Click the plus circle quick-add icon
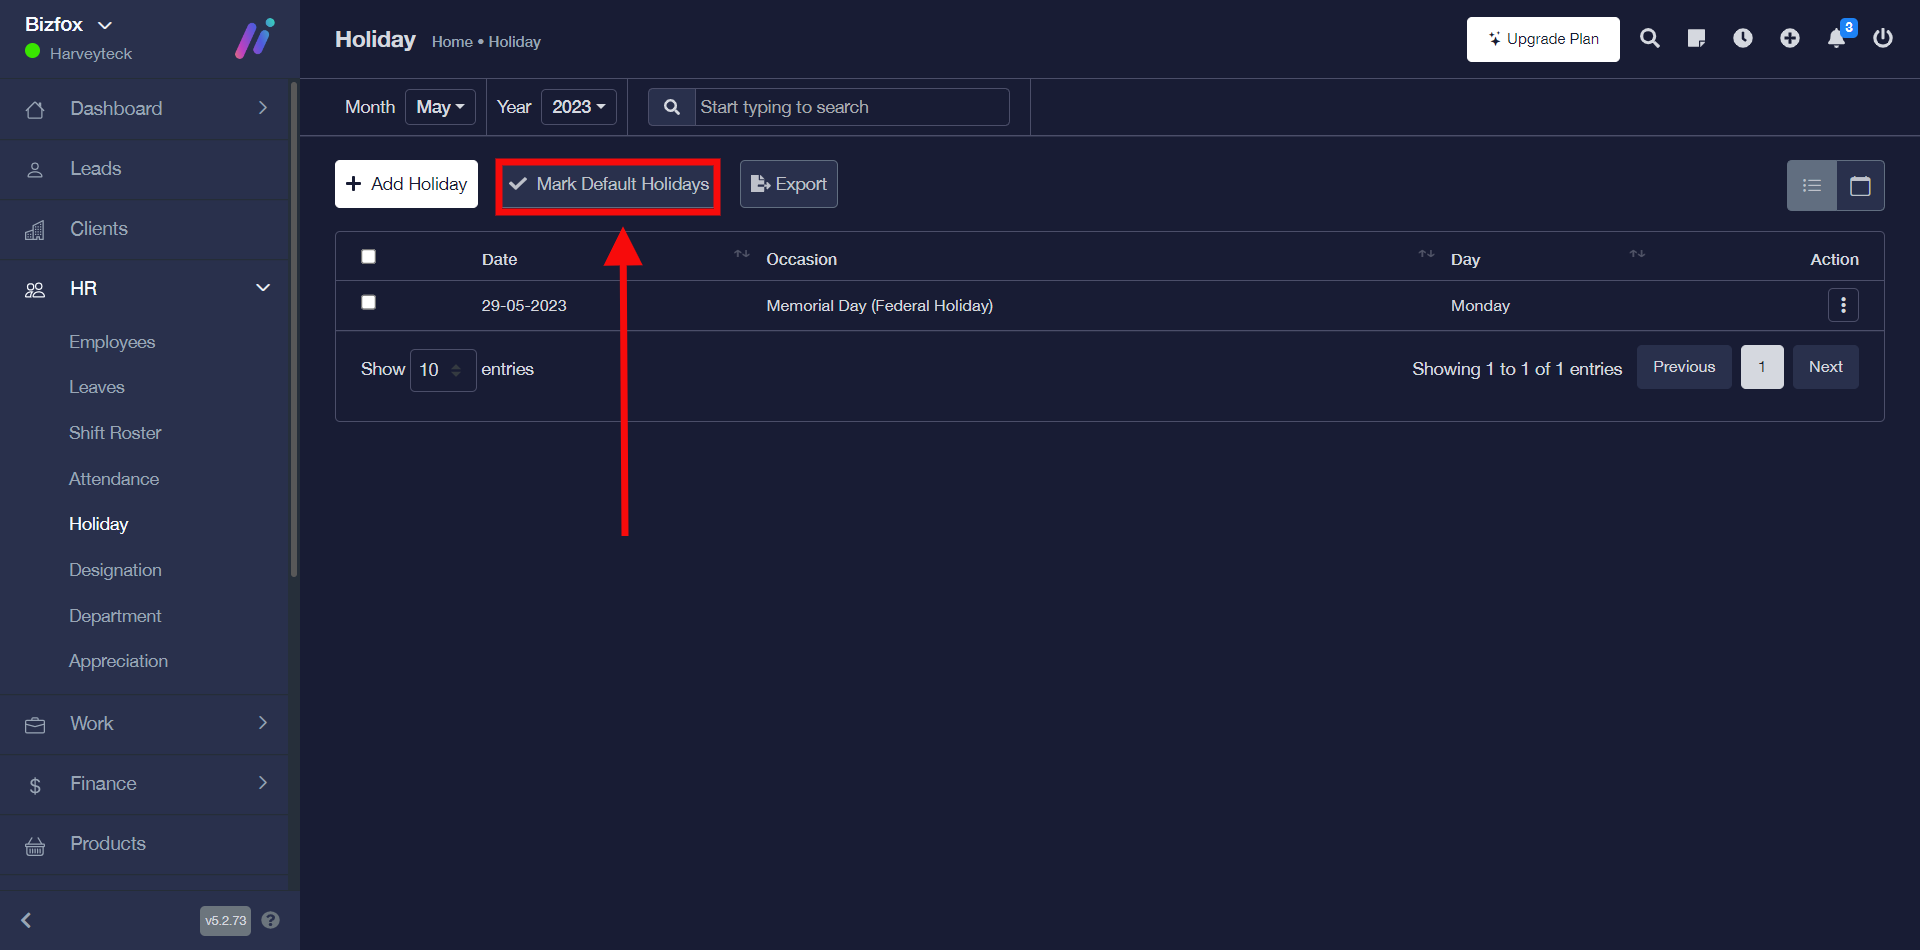Image resolution: width=1920 pixels, height=950 pixels. click(x=1790, y=39)
